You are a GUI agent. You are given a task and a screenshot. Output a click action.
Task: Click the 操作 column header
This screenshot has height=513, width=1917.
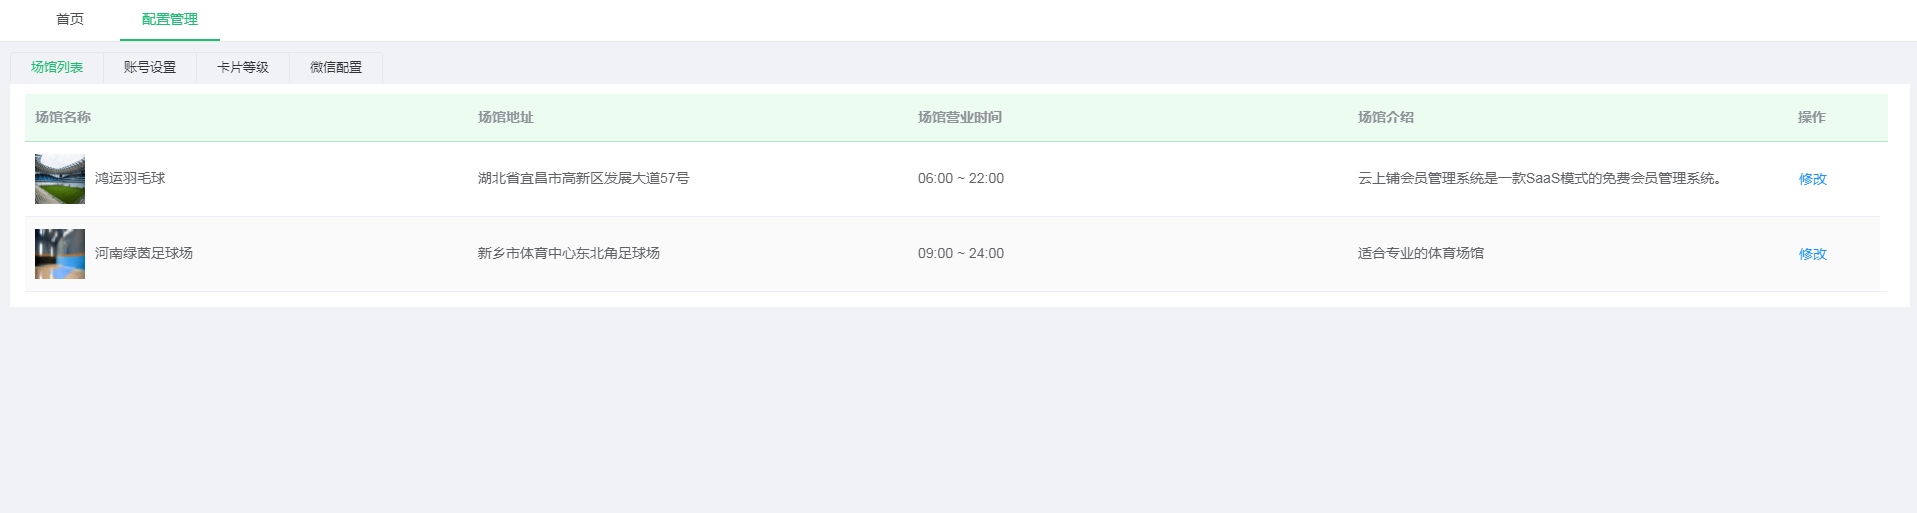(x=1811, y=117)
